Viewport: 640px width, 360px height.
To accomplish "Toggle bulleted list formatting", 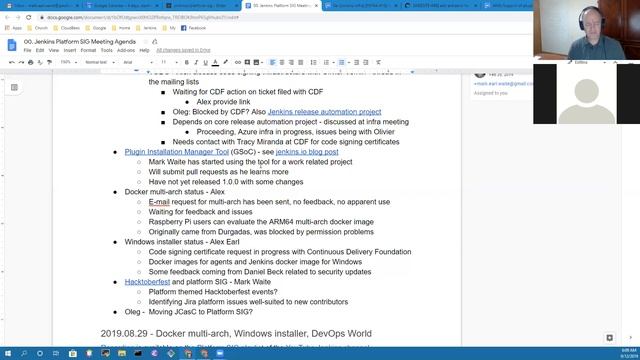I will point(342,62).
